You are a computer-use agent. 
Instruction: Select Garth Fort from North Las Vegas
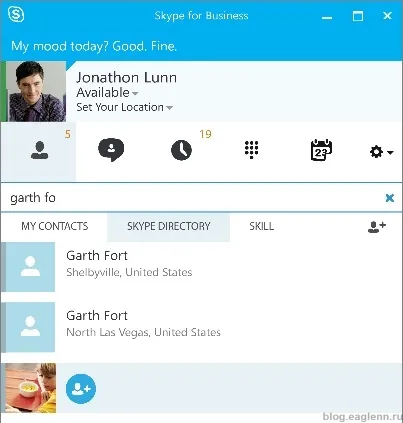point(201,327)
